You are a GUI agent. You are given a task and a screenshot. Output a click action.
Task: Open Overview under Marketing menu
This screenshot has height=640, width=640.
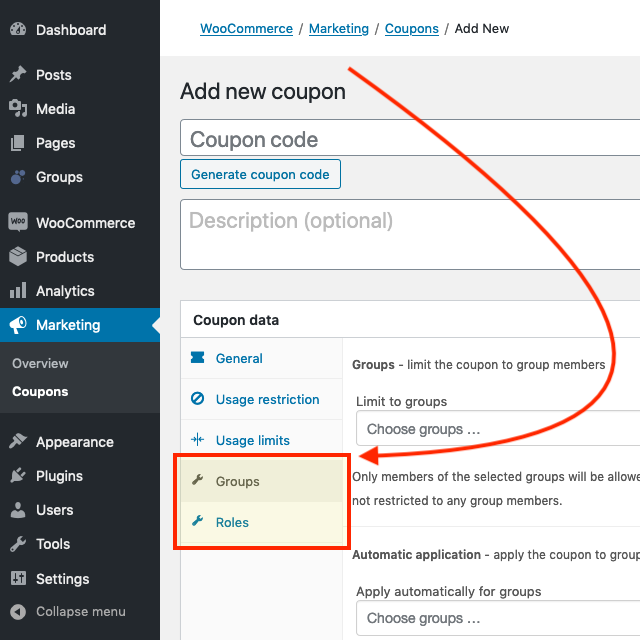40,363
